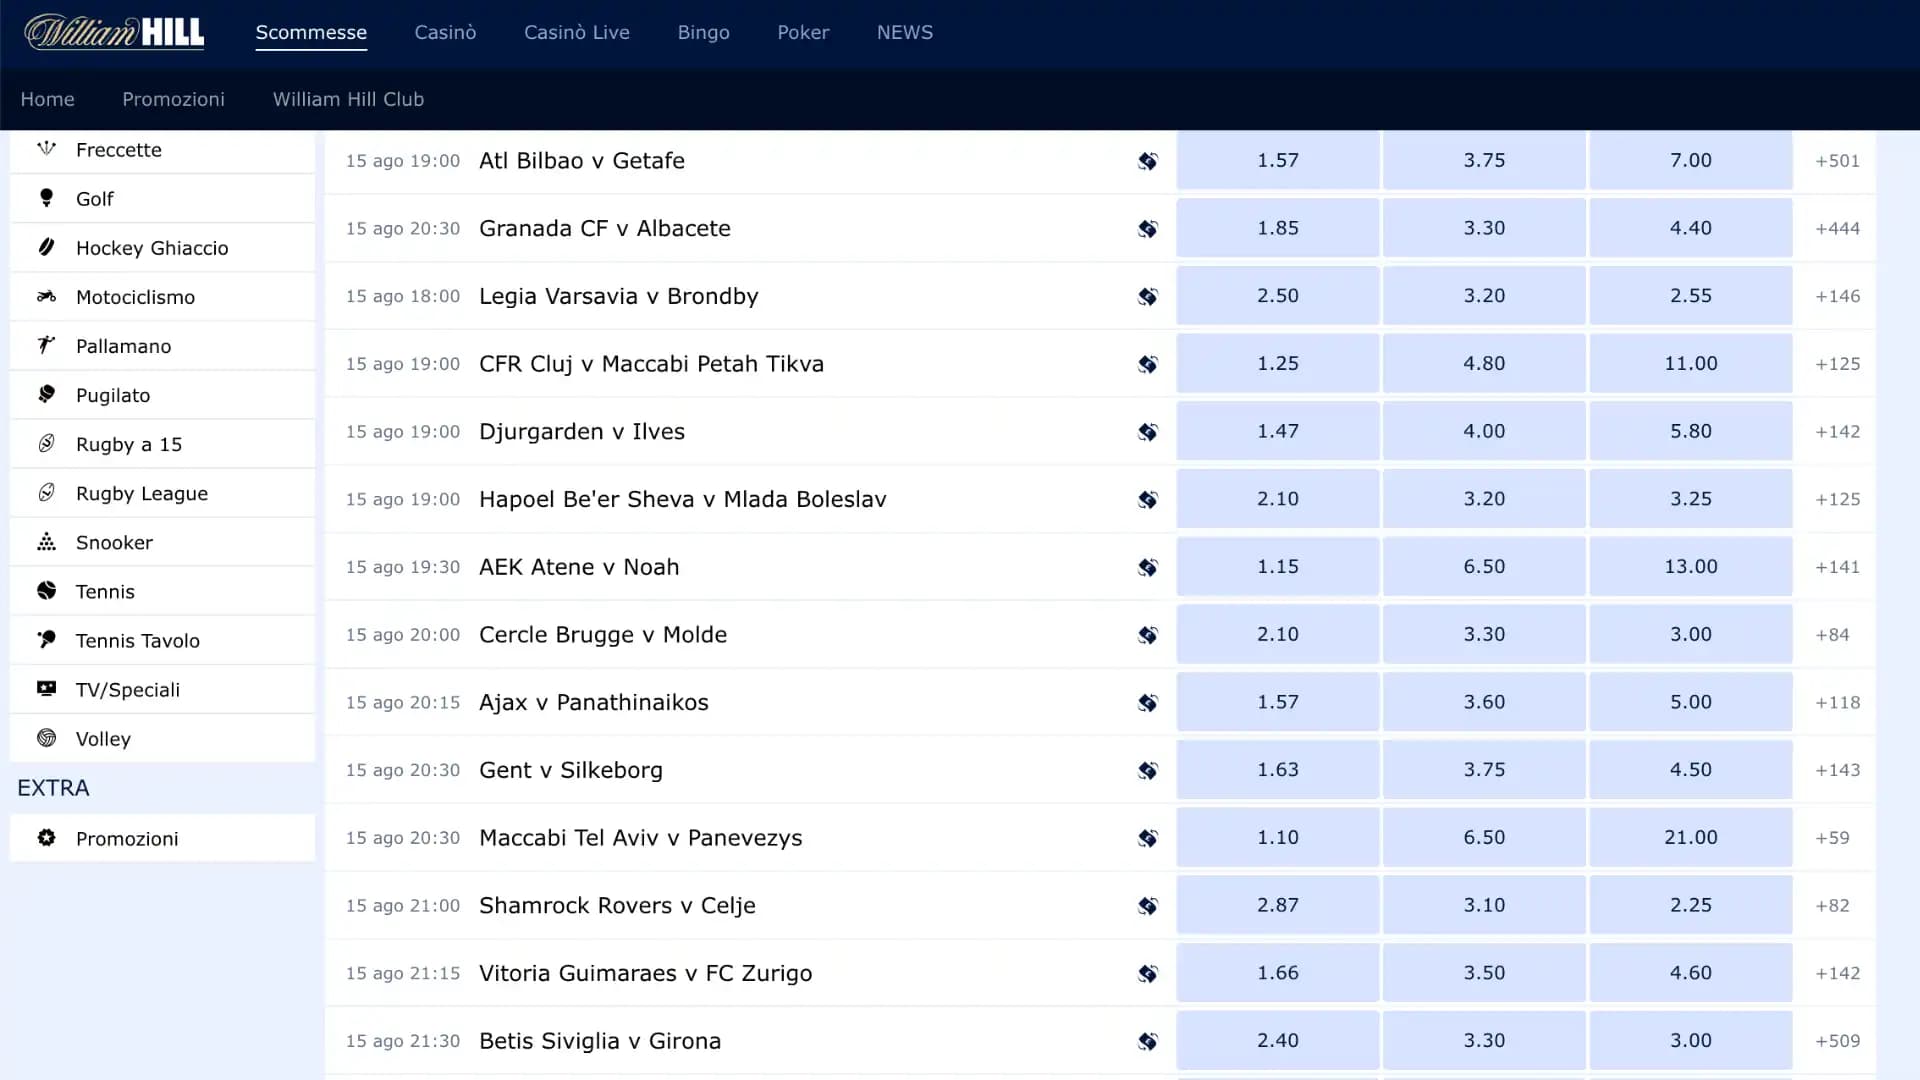Image resolution: width=1920 pixels, height=1080 pixels.
Task: Click the William Hill logo
Action: (x=114, y=32)
